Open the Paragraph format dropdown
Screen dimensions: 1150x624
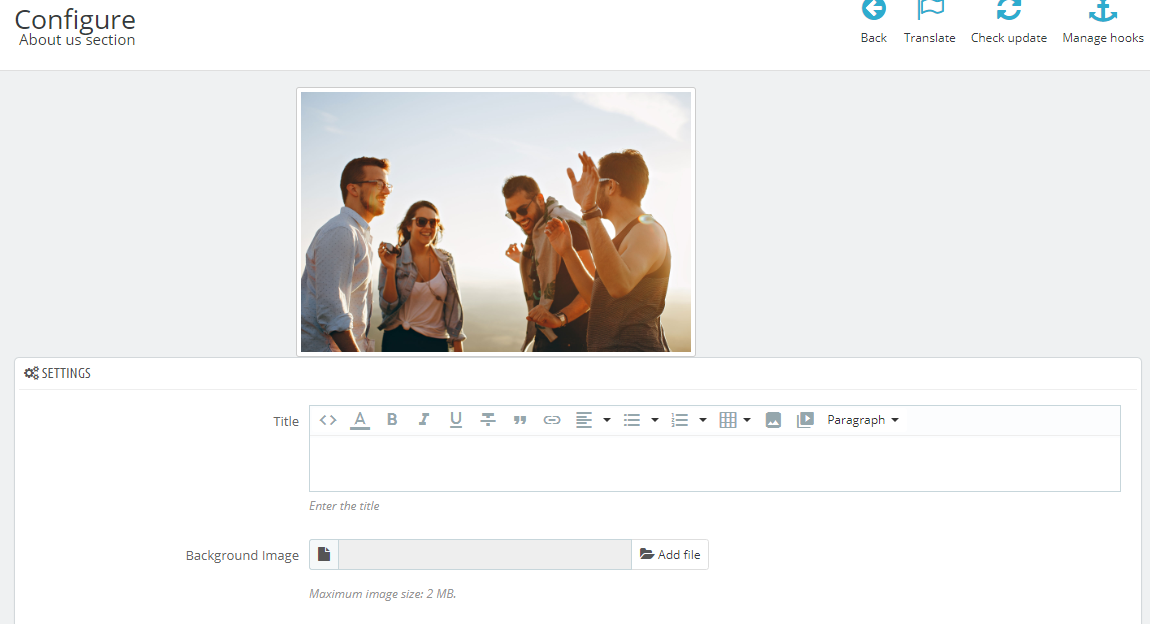tap(862, 420)
